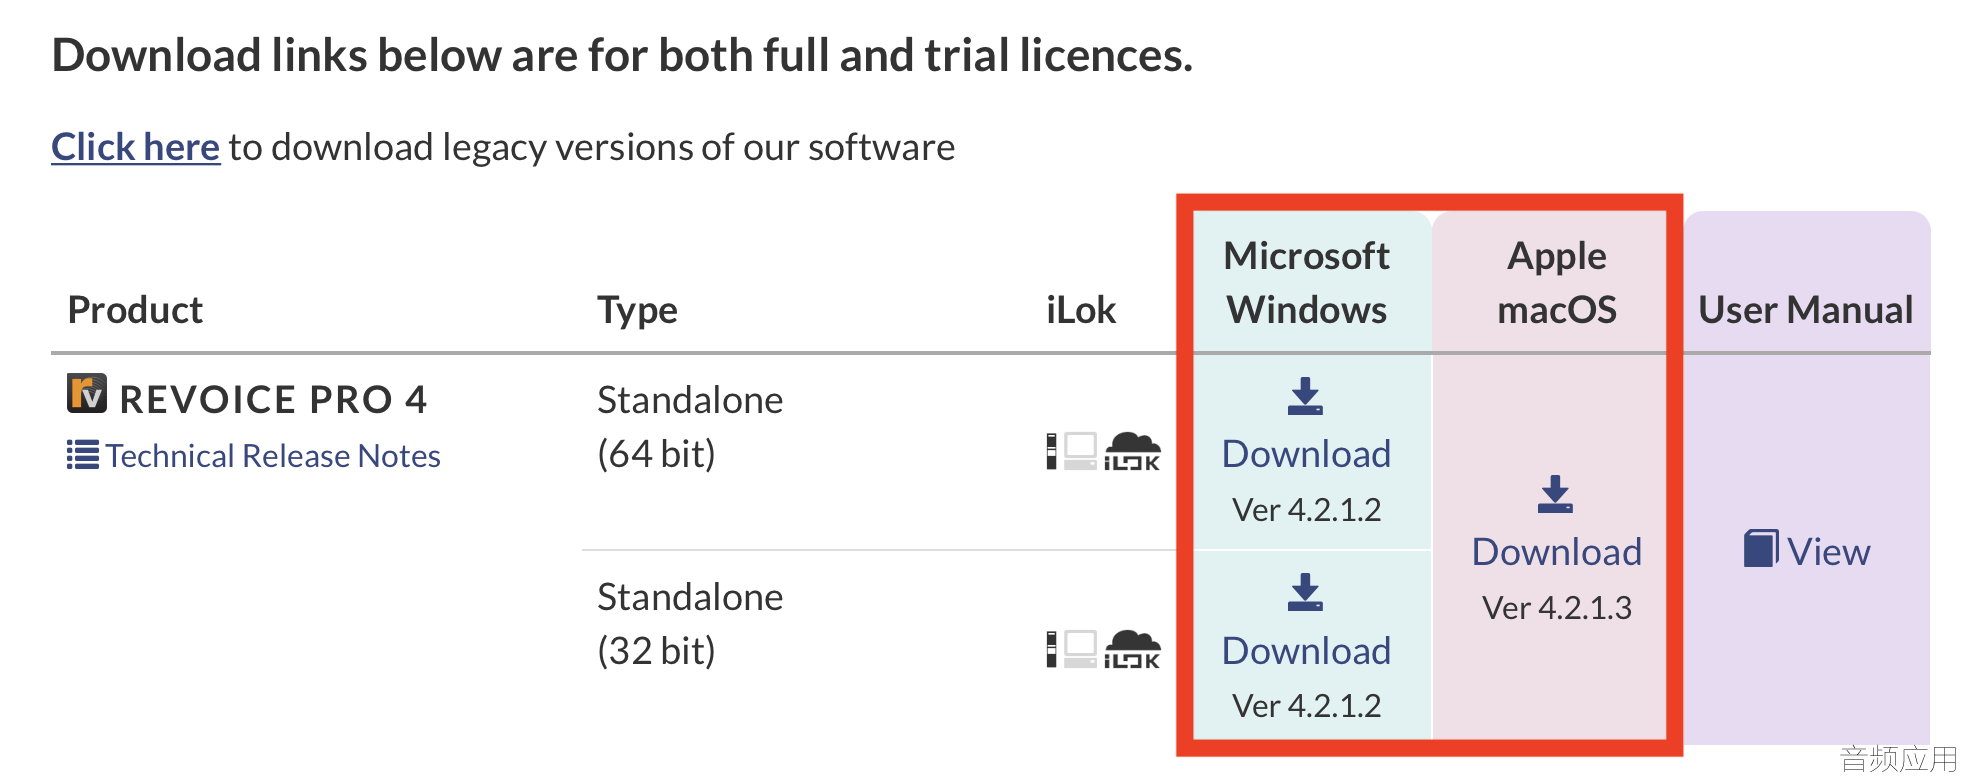Click the Apple macOS column header
The image size is (1964, 778).
[1556, 283]
